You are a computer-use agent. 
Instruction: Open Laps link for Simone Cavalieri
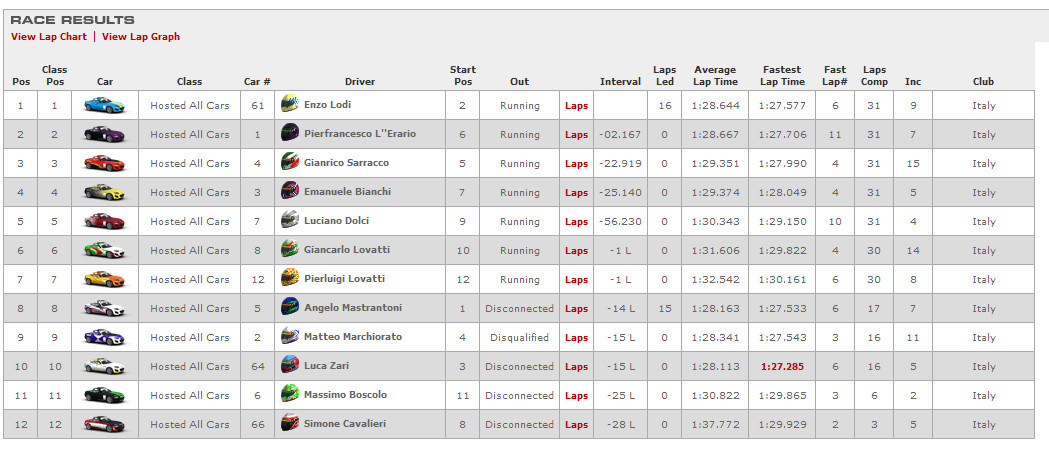[x=576, y=425]
